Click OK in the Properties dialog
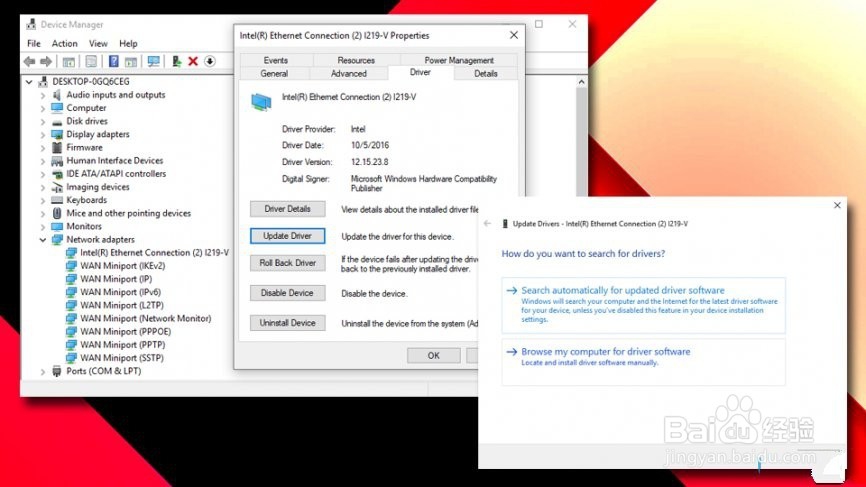 click(x=434, y=356)
